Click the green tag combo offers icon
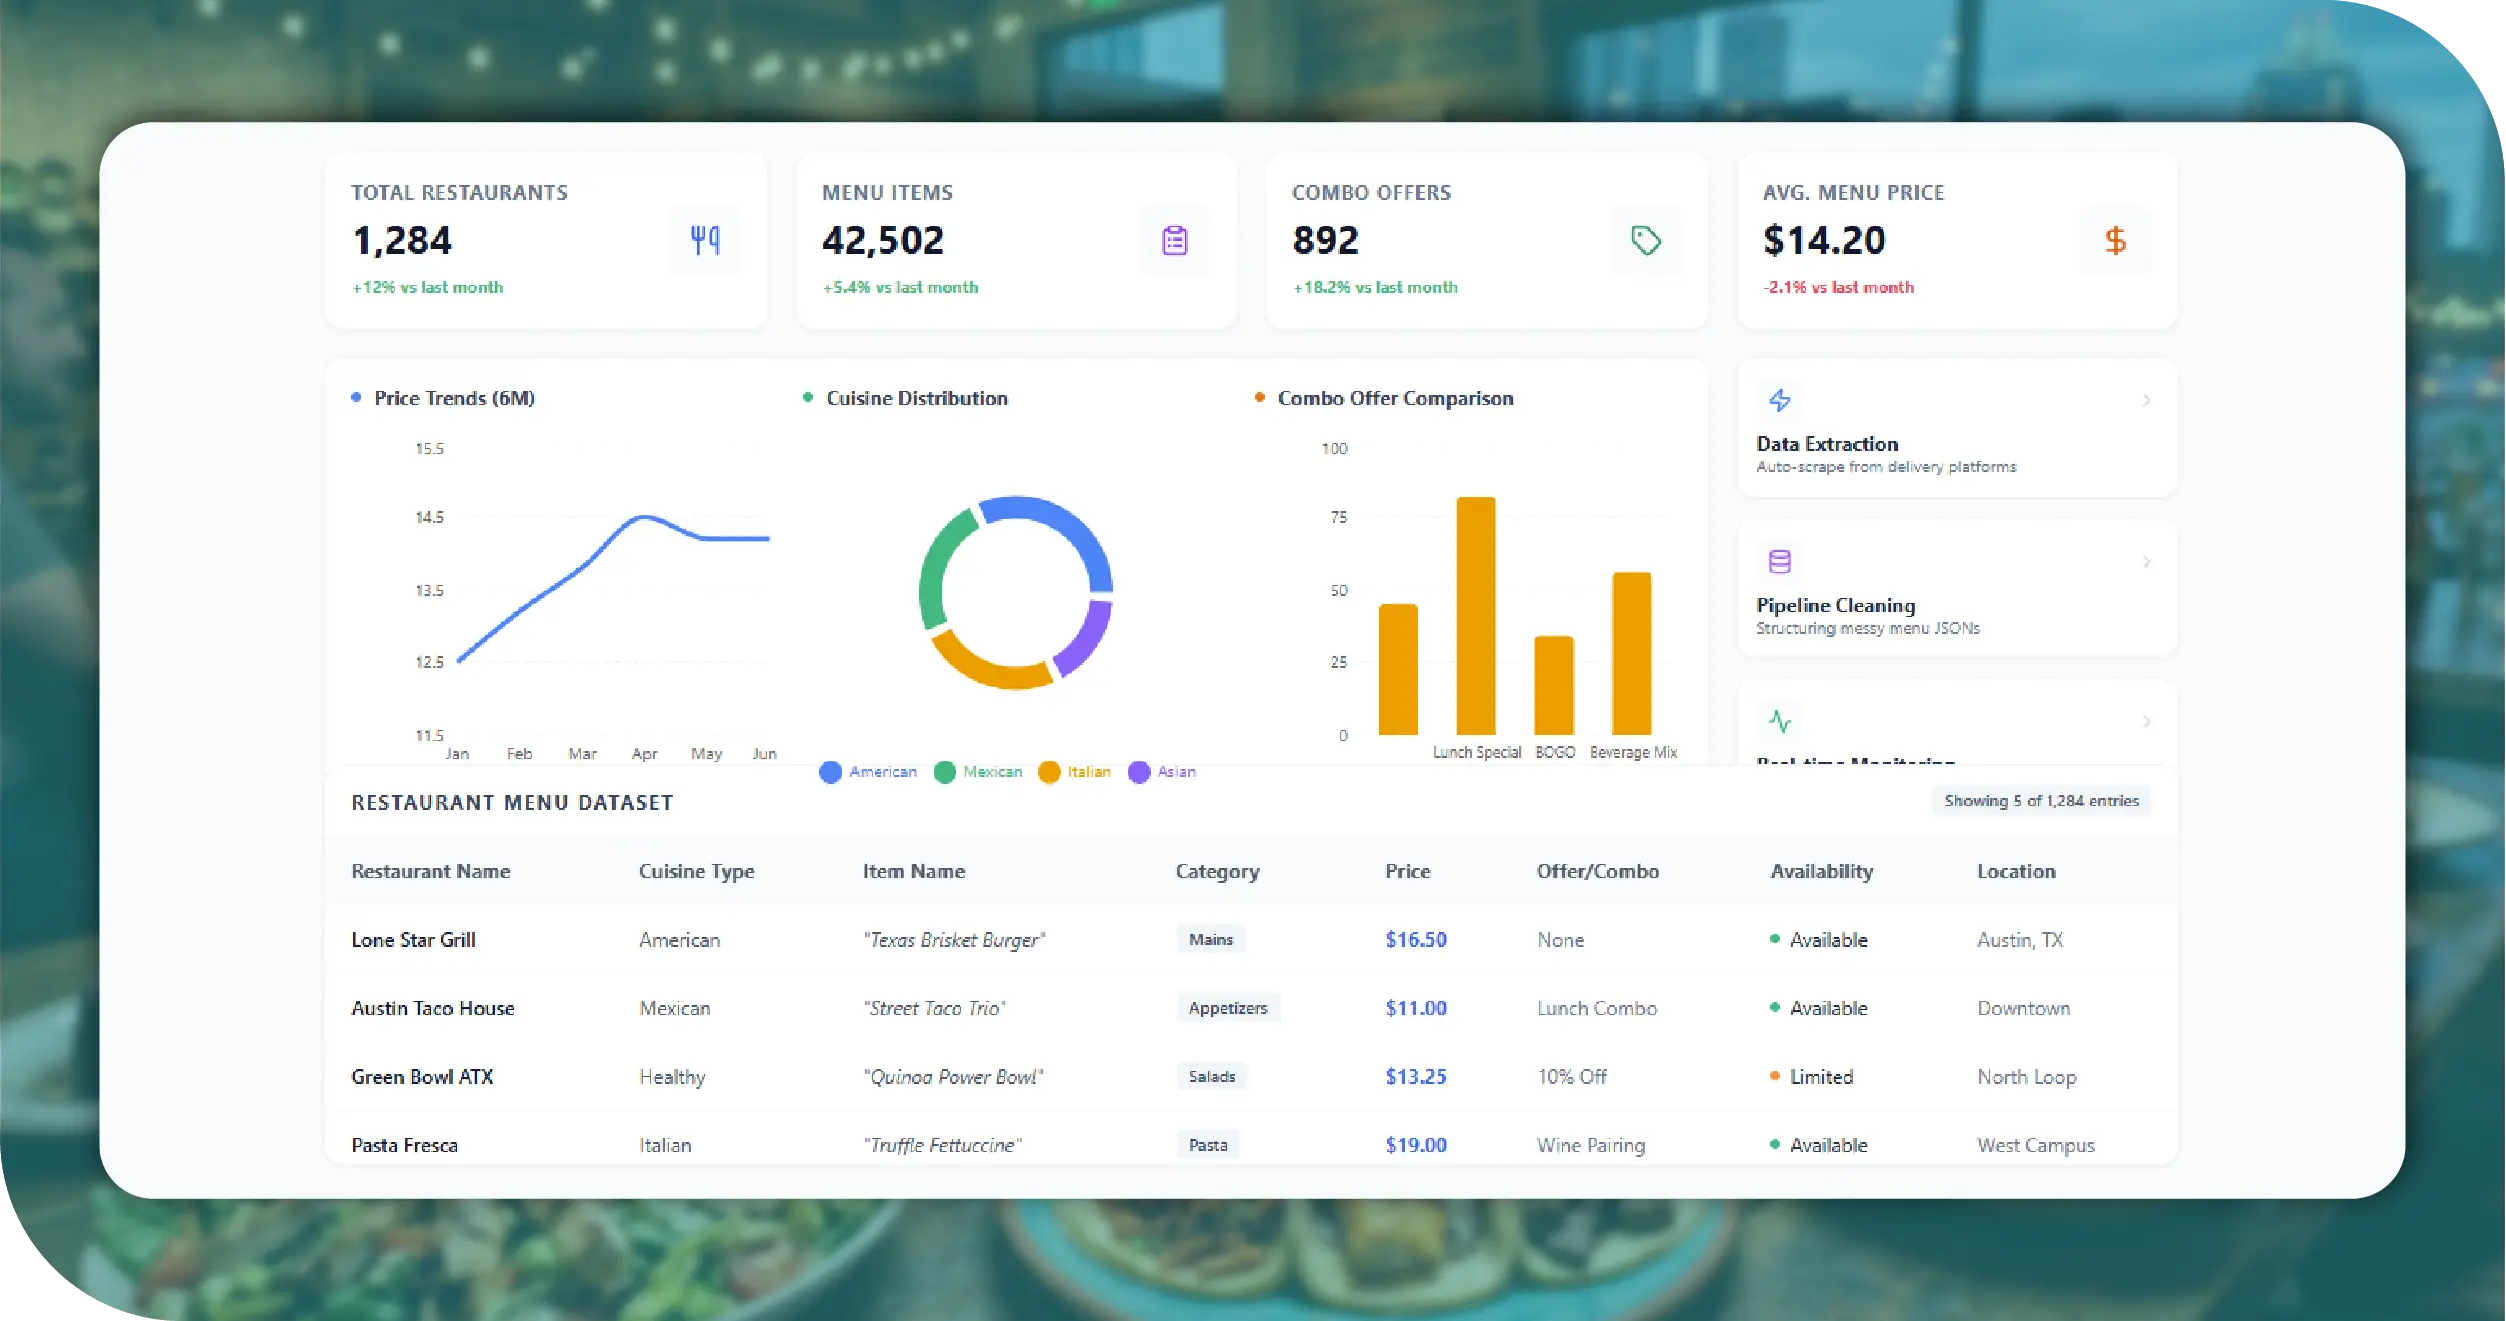Viewport: 2506px width, 1321px height. pyautogui.click(x=1646, y=240)
